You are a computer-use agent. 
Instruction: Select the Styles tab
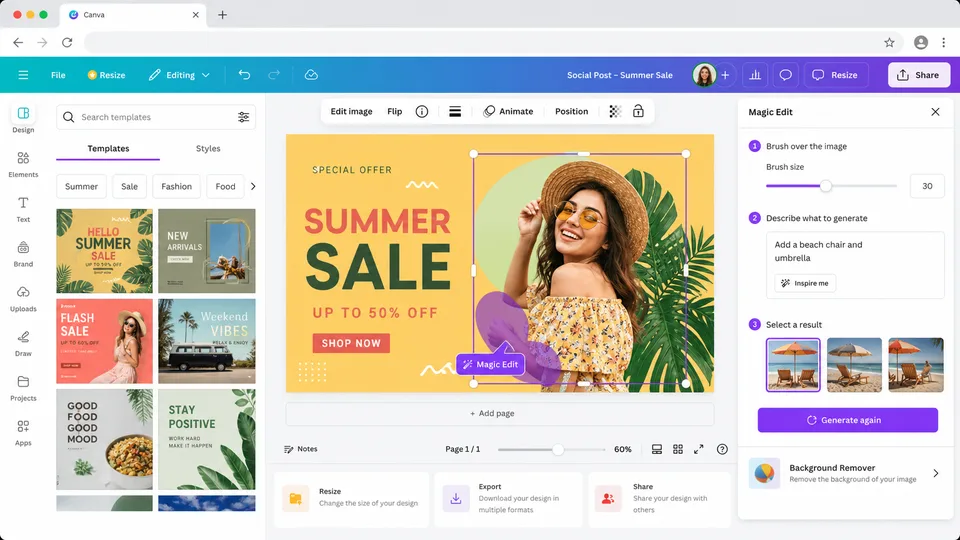click(208, 148)
